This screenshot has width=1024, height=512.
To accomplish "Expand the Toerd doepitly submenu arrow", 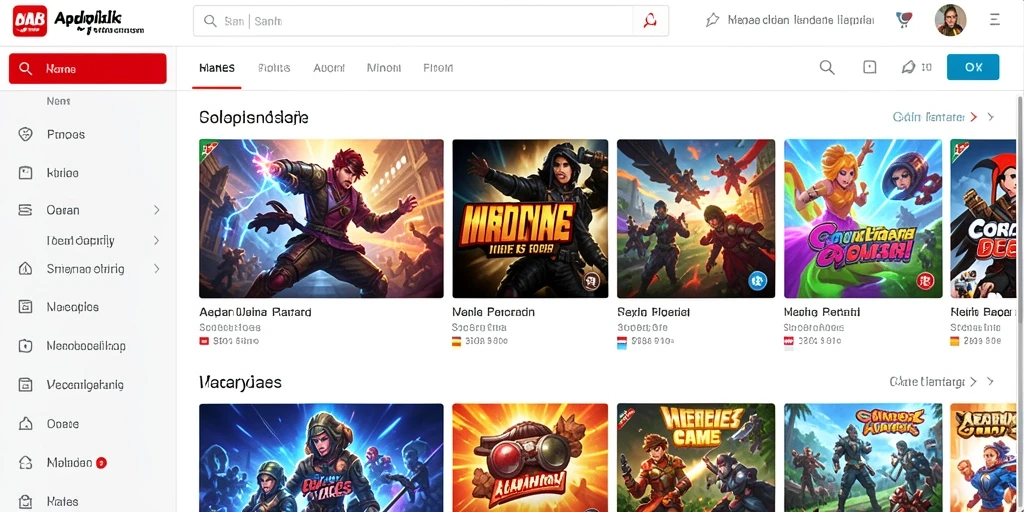I will point(157,240).
